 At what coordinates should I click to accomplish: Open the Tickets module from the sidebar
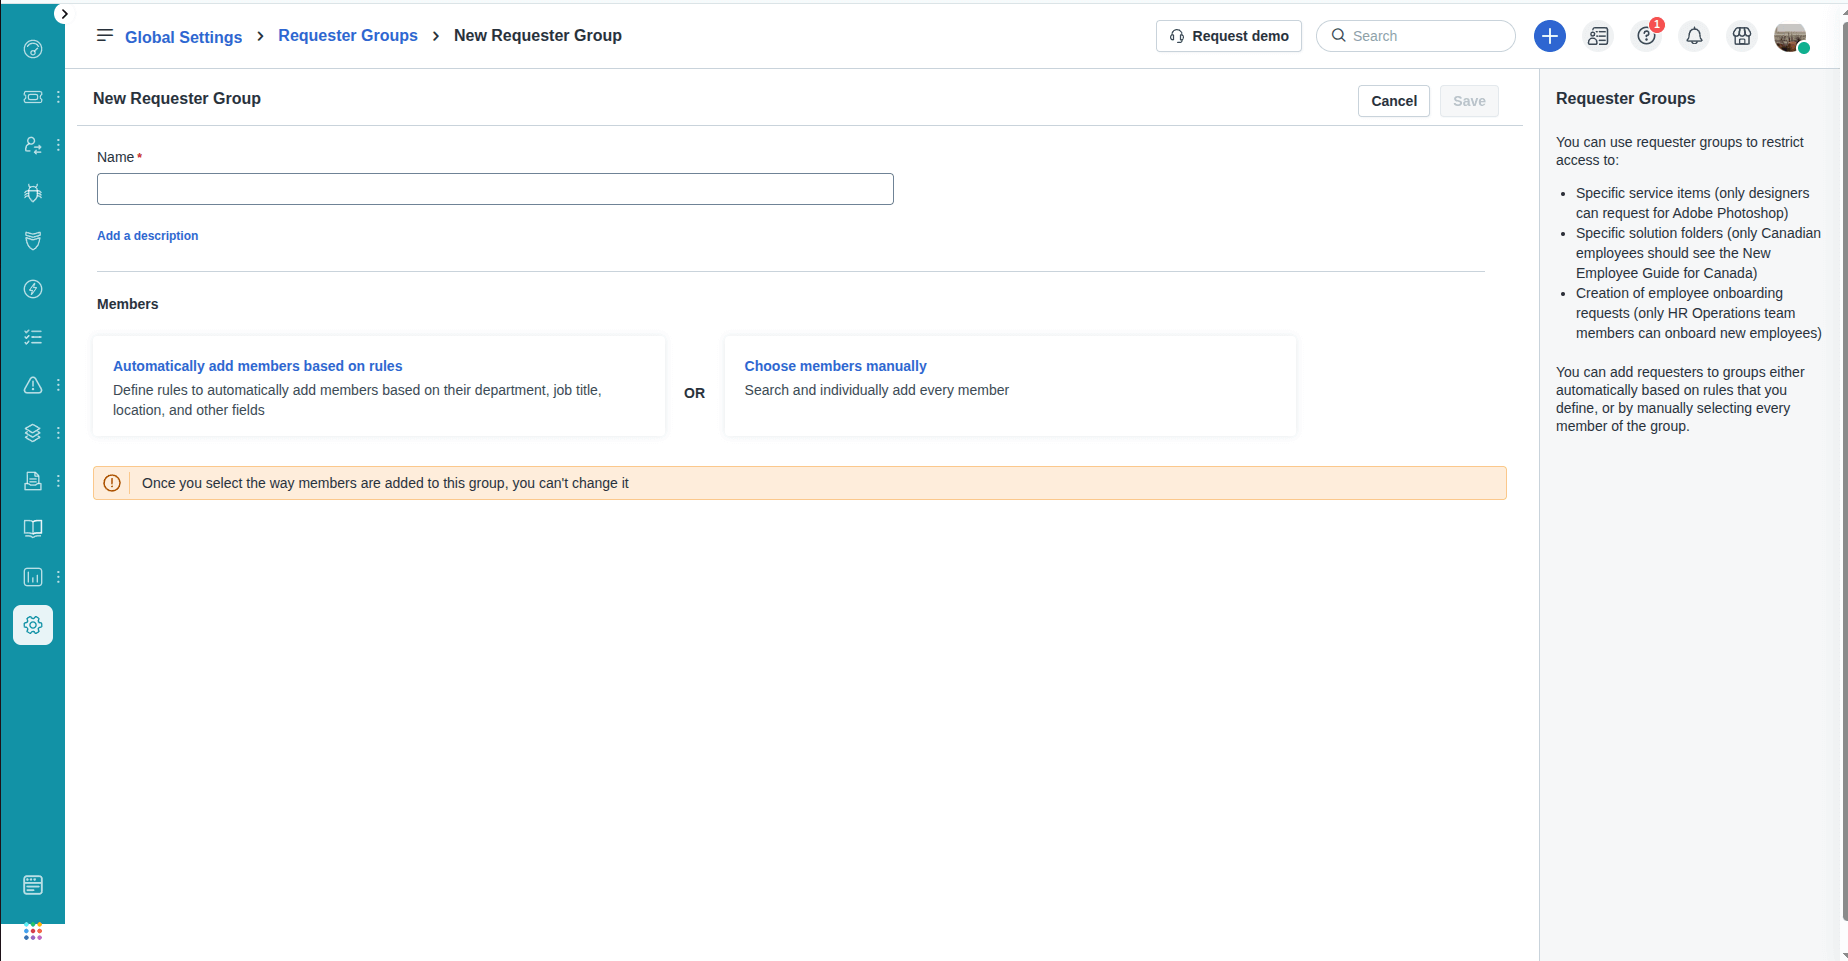[32, 97]
